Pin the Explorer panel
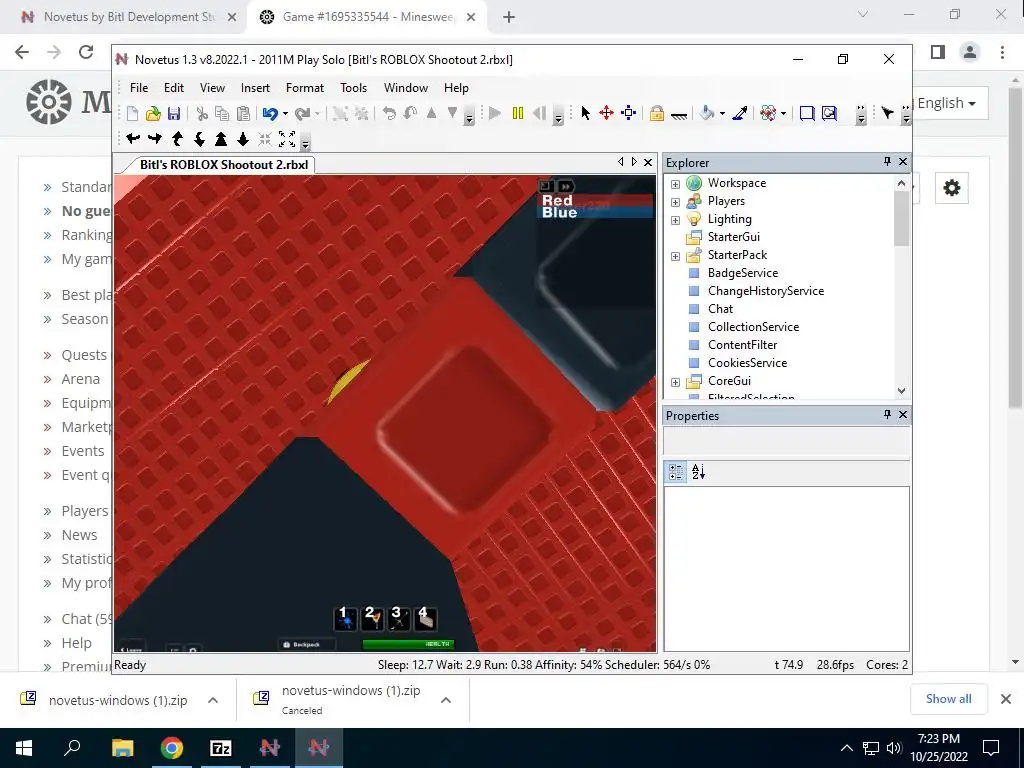Screen dimensions: 1024x768 pos(887,161)
